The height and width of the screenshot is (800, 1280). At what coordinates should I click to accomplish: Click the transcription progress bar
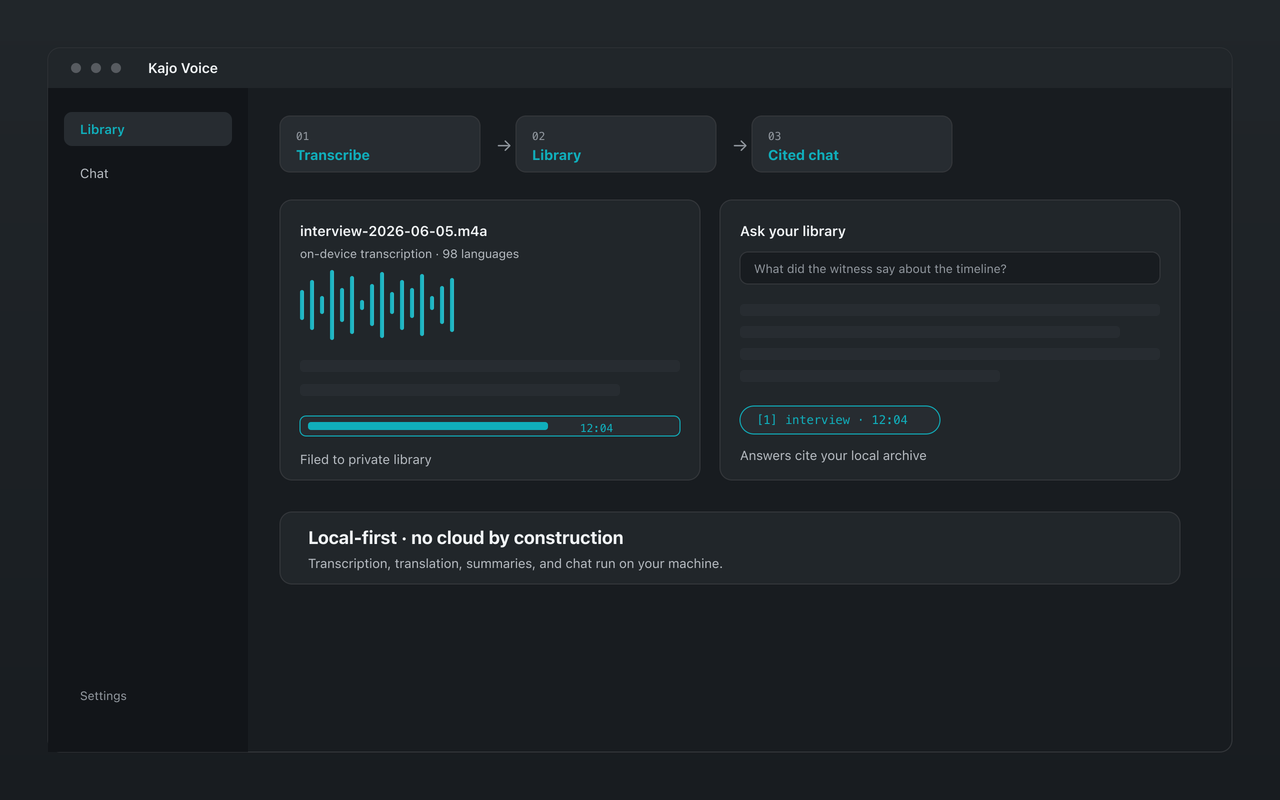click(x=490, y=426)
